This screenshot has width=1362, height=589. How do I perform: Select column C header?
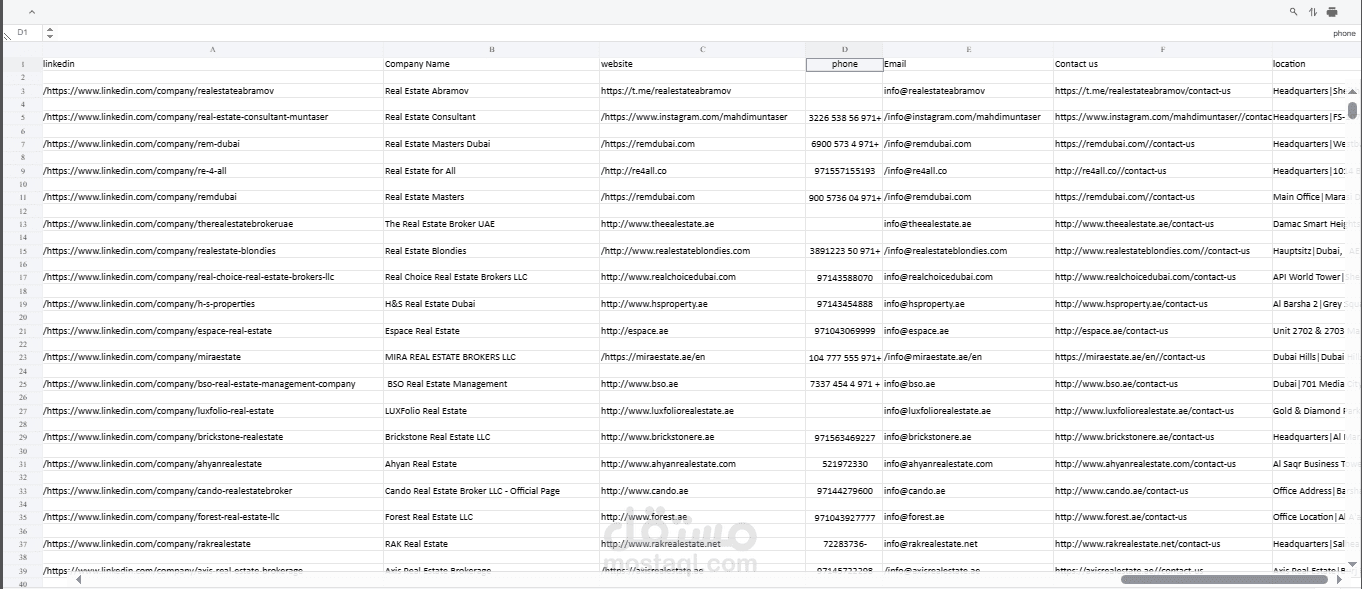tap(703, 49)
